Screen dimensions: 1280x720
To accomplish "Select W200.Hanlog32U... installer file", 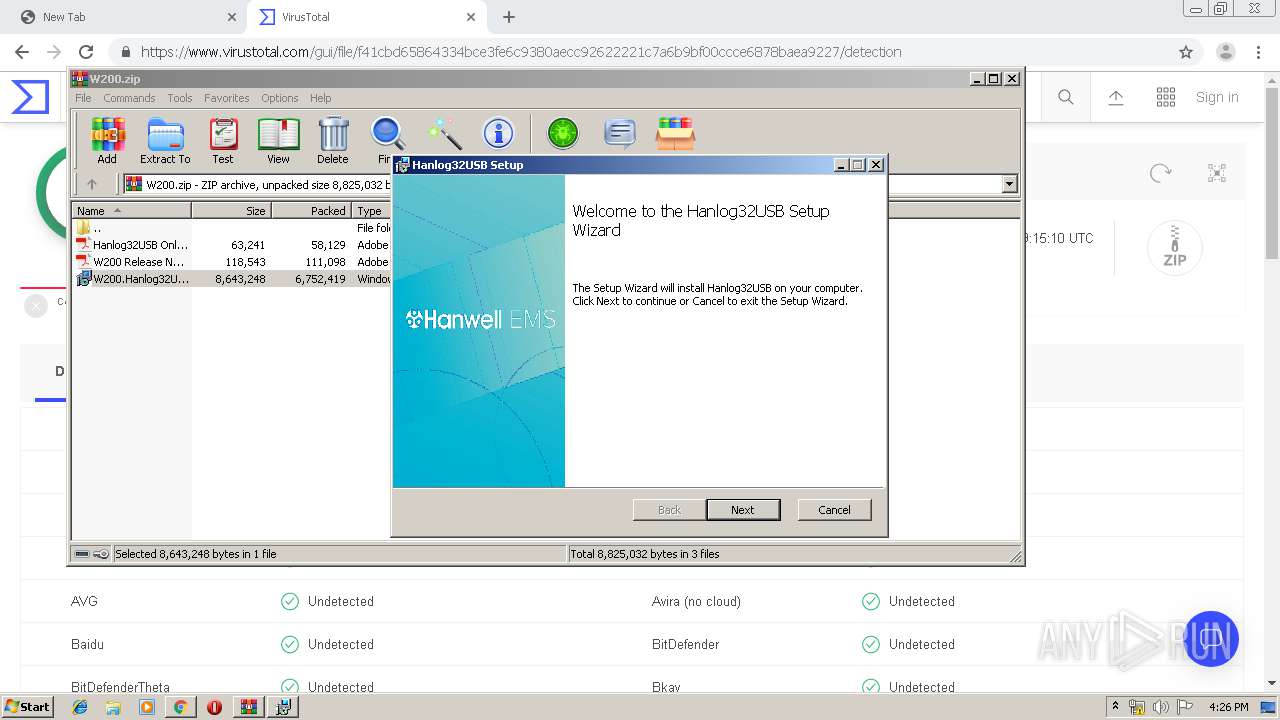I will coord(140,279).
